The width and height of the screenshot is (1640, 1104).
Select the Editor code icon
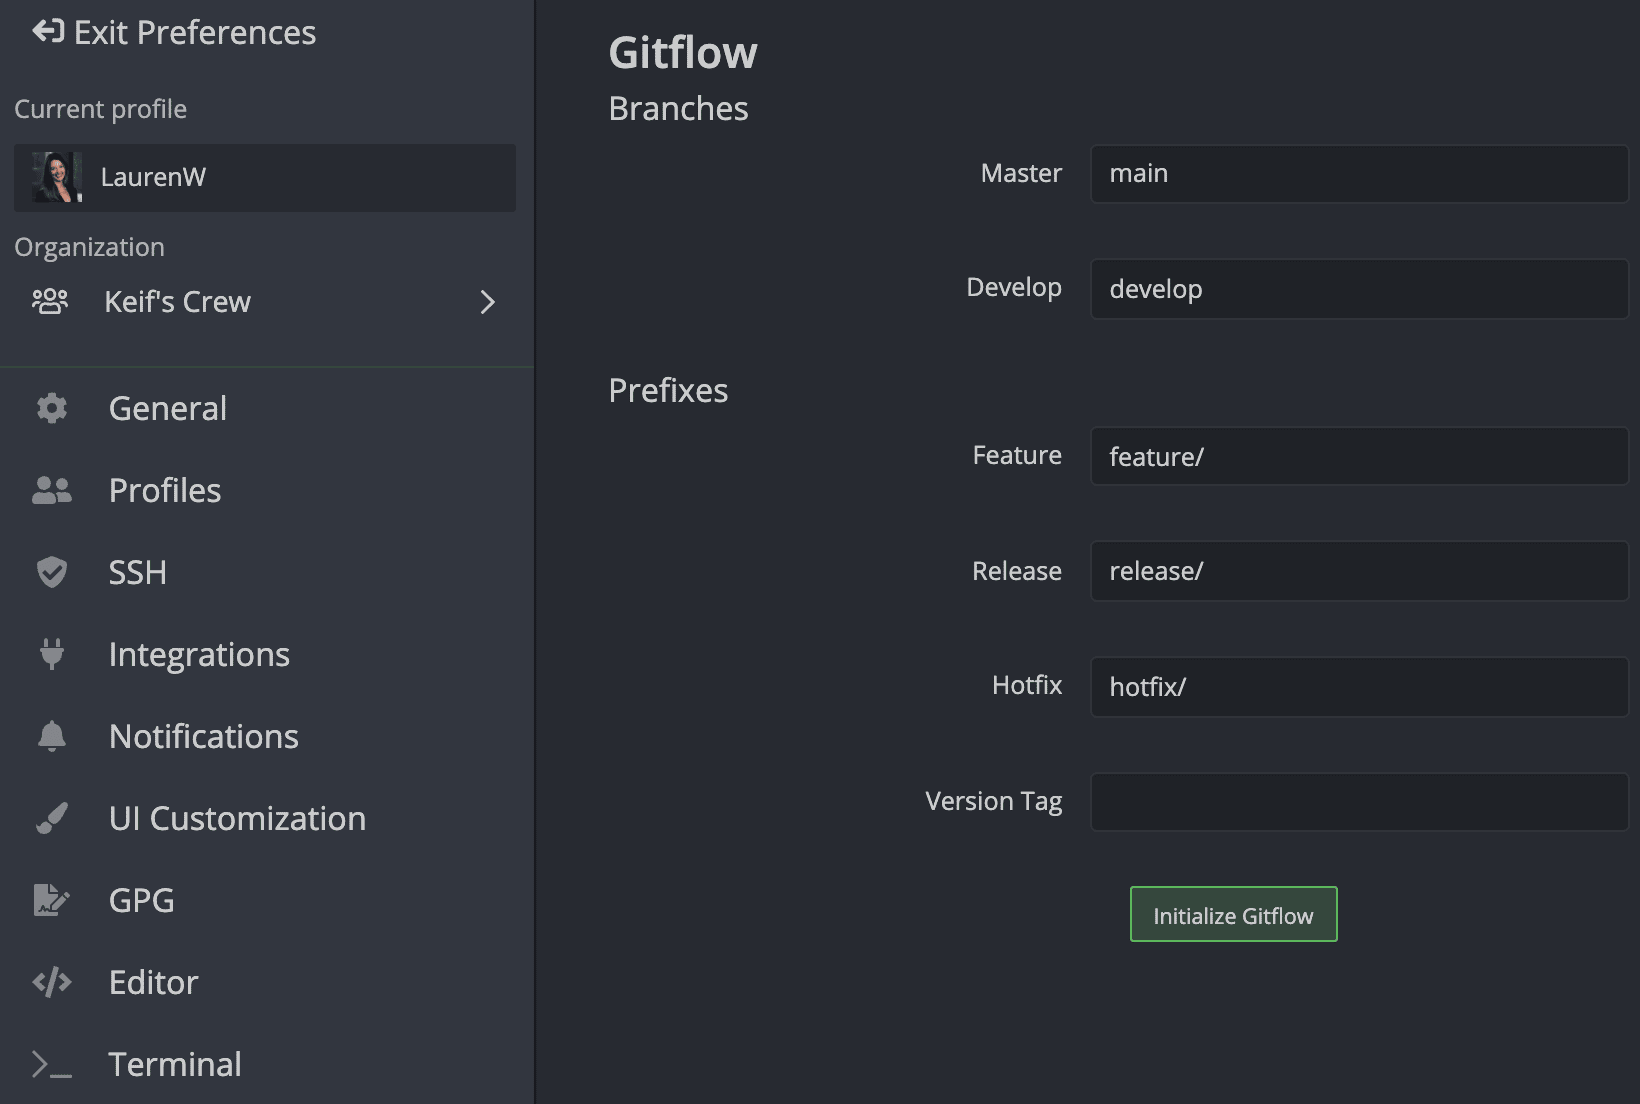tap(51, 982)
